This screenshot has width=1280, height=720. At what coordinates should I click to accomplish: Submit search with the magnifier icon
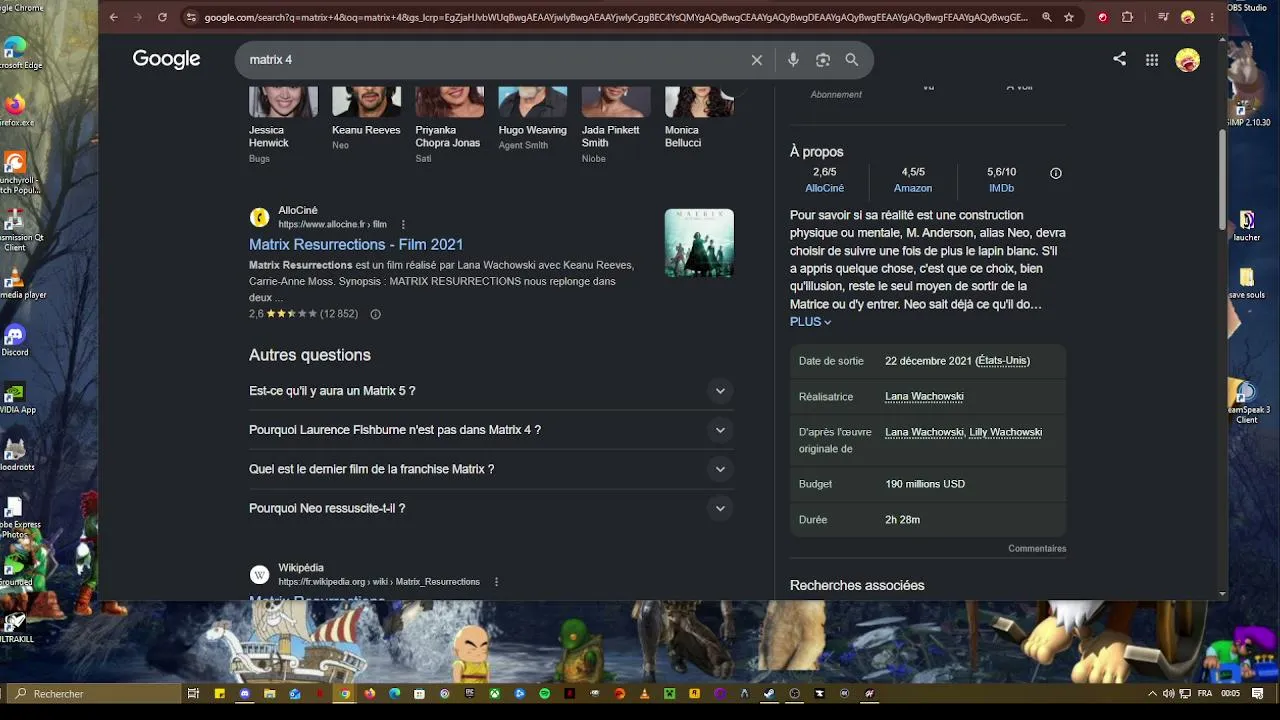point(852,60)
